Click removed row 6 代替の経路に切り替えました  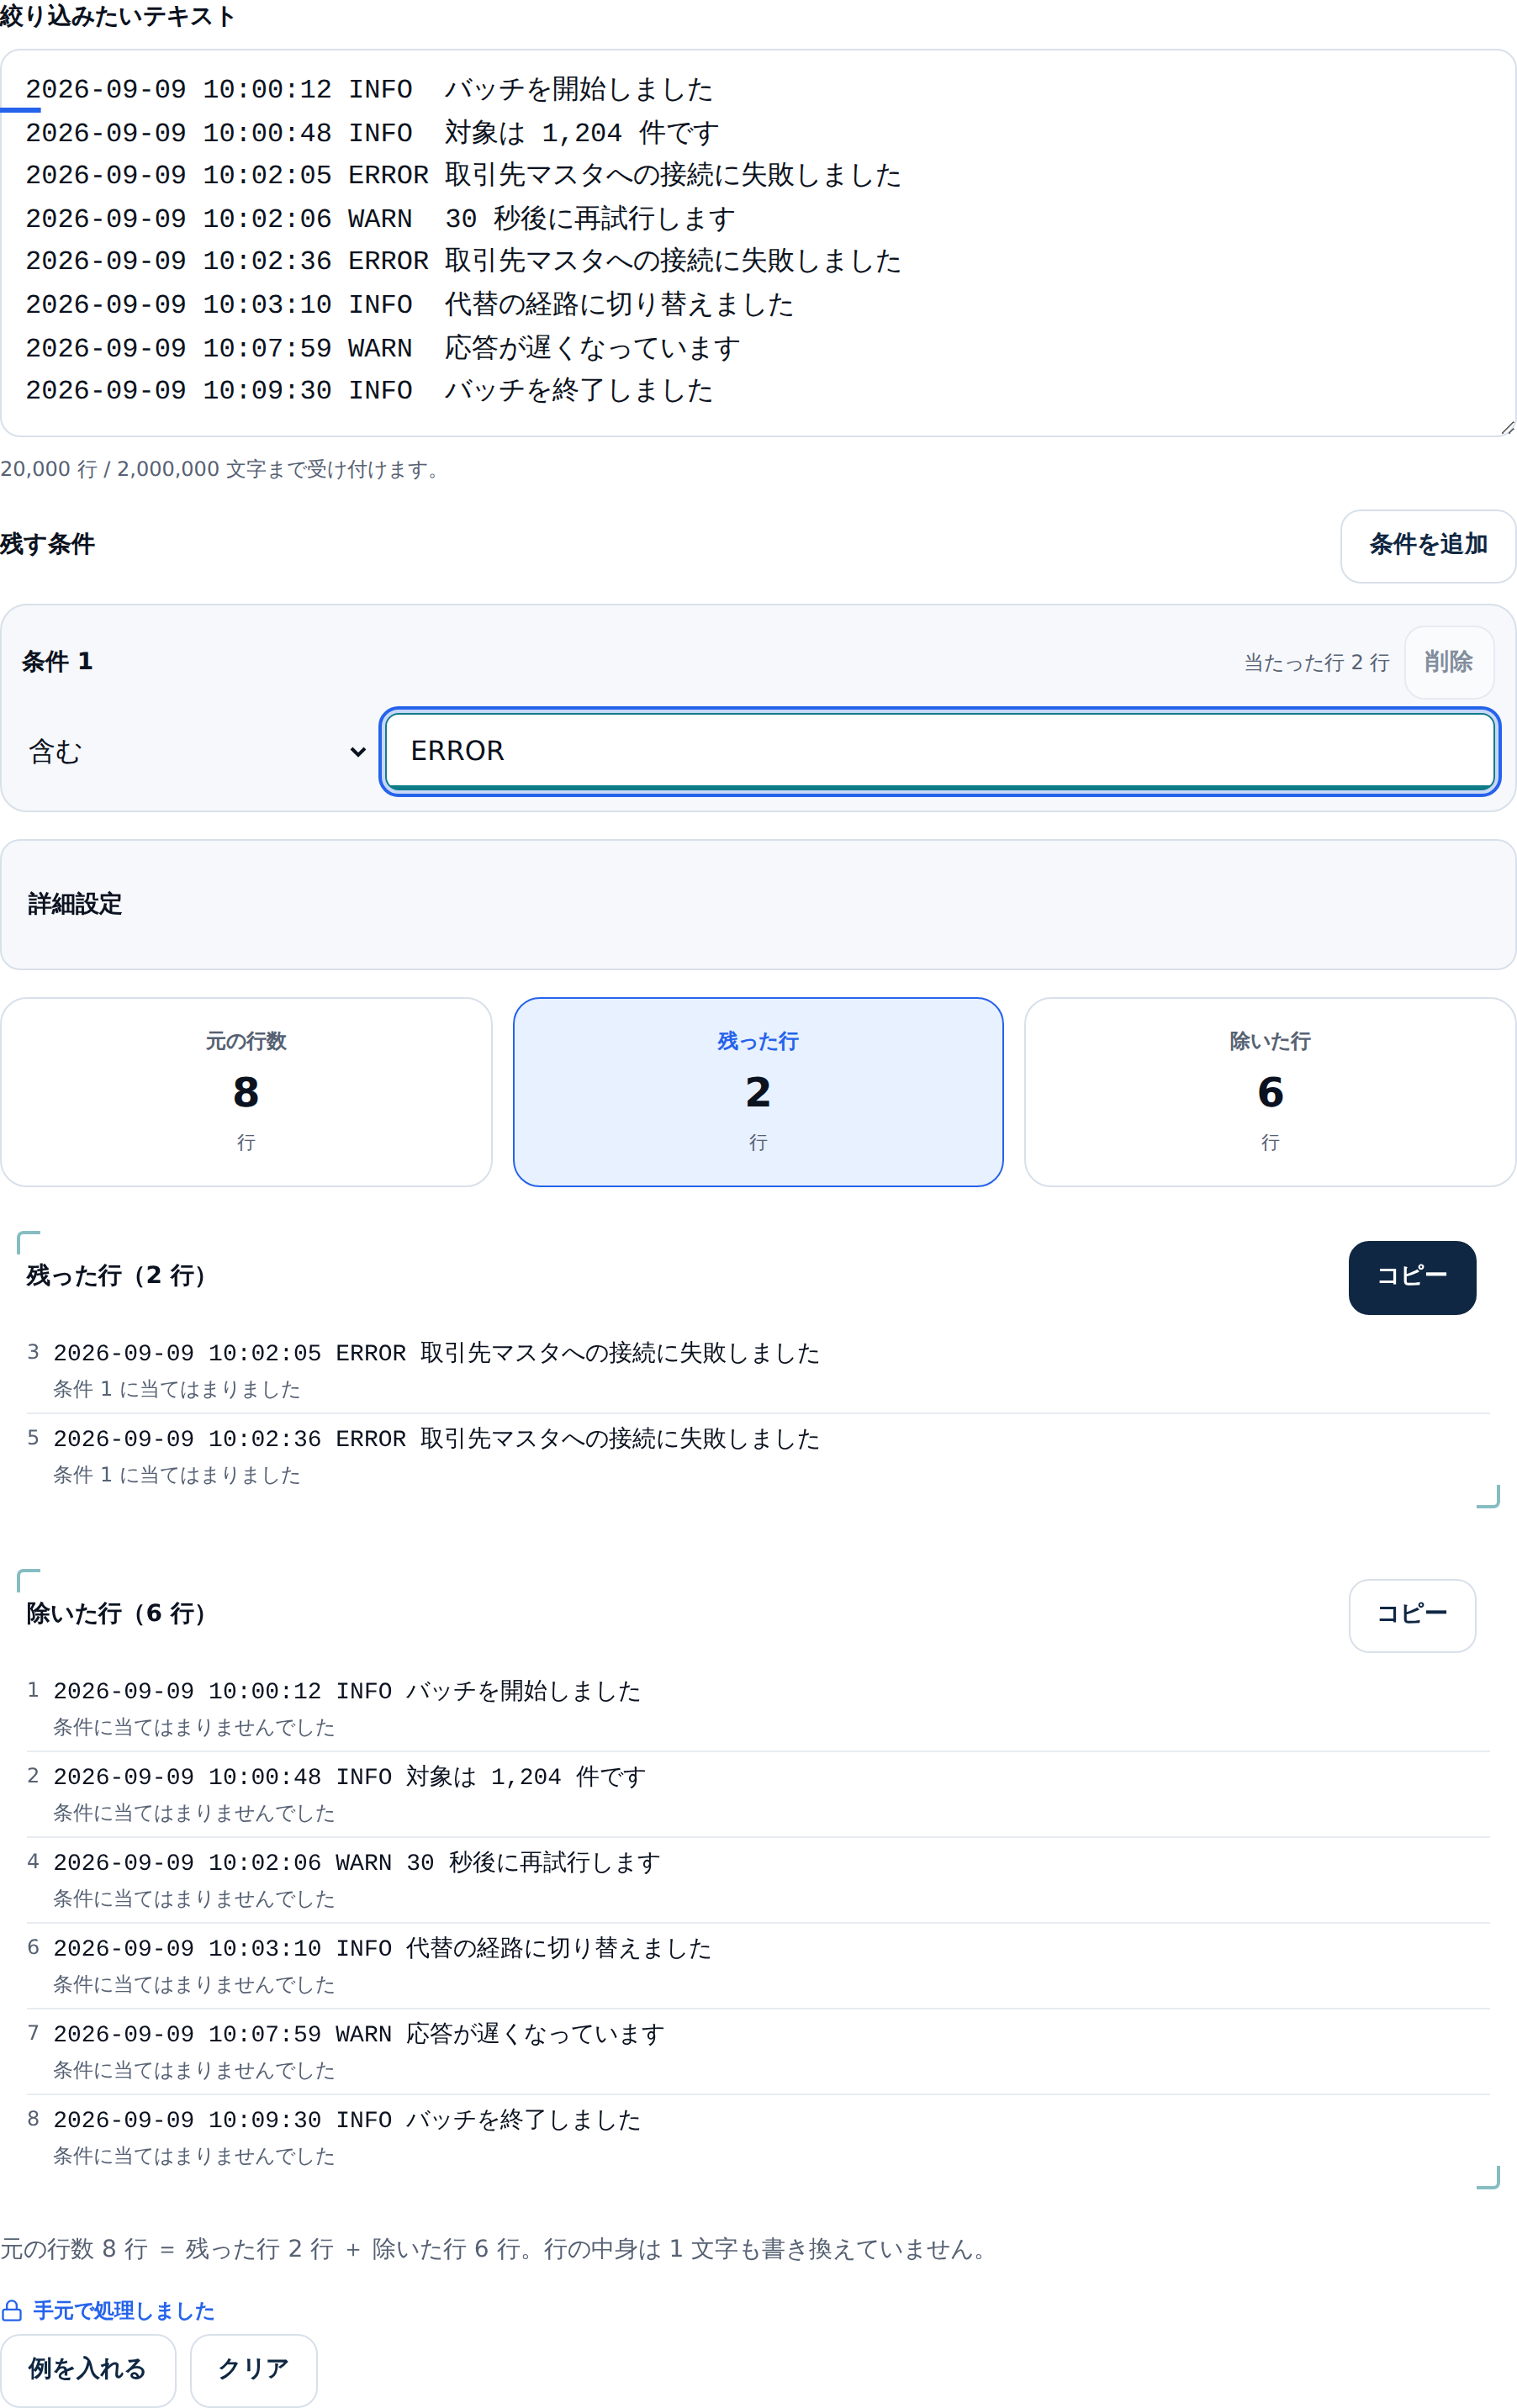pyautogui.click(x=758, y=1966)
